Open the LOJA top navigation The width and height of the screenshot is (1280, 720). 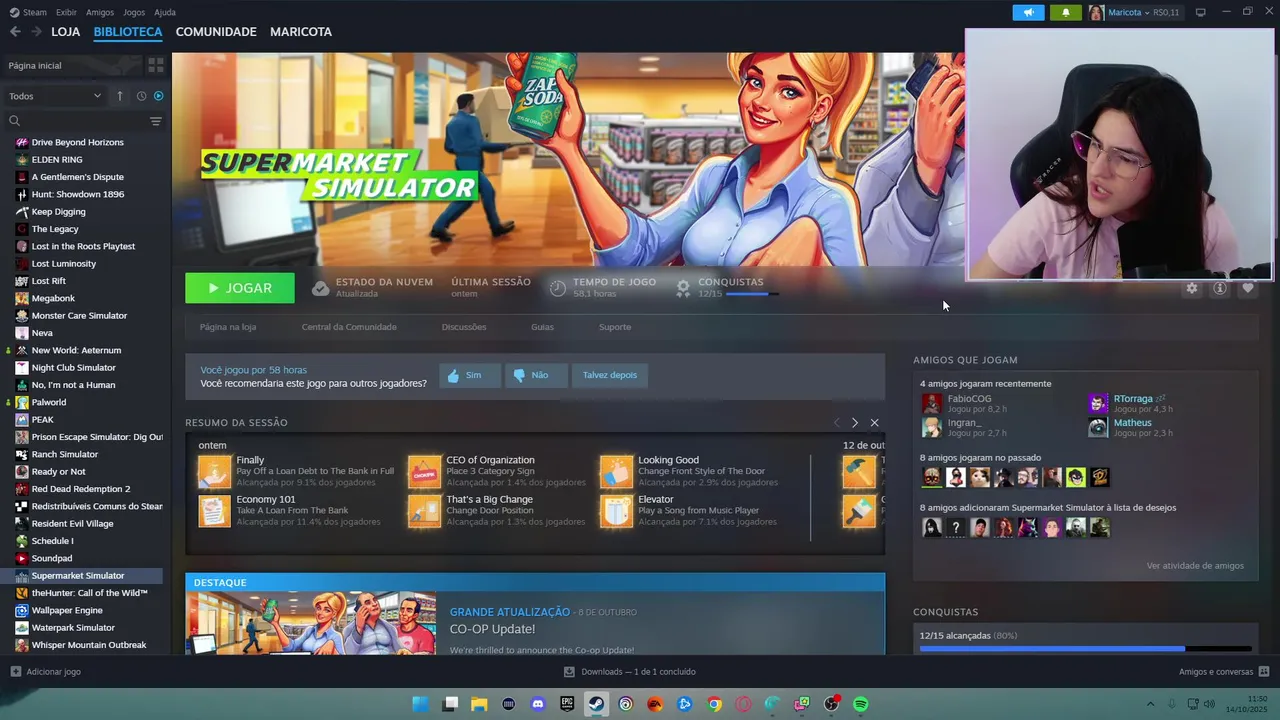click(66, 32)
